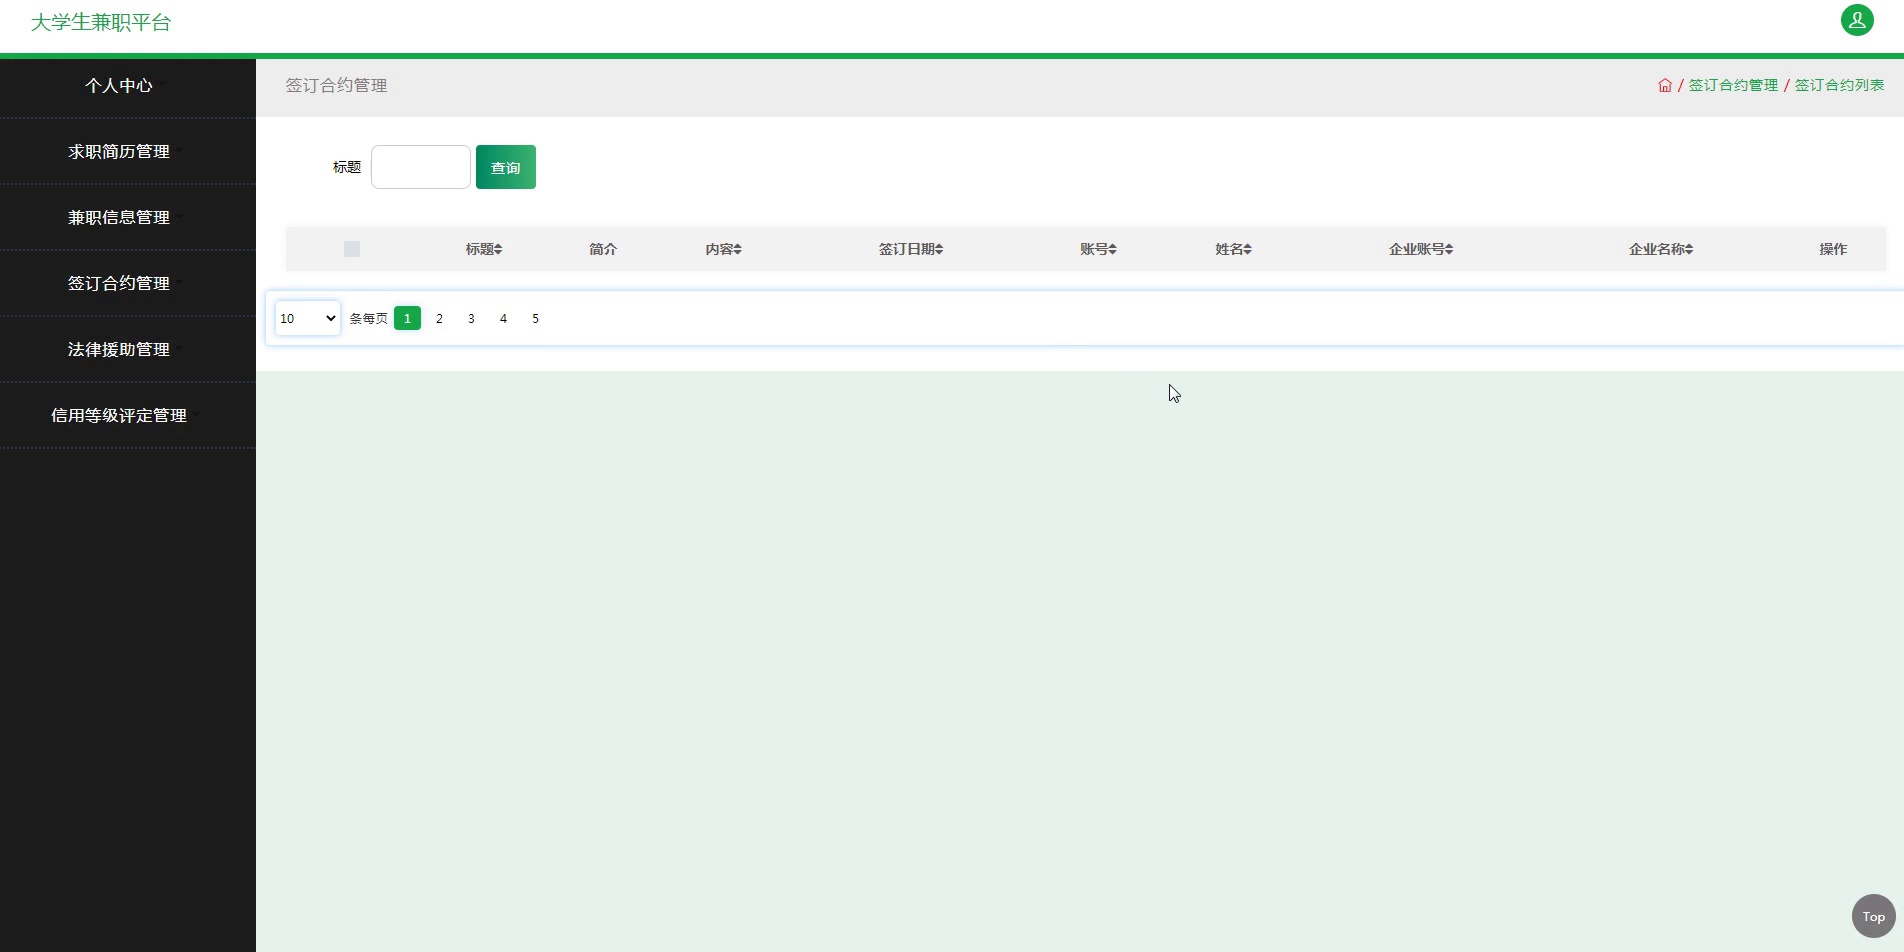1904x952 pixels.
Task: Expand the 个人中心 sidebar section
Action: coord(119,86)
